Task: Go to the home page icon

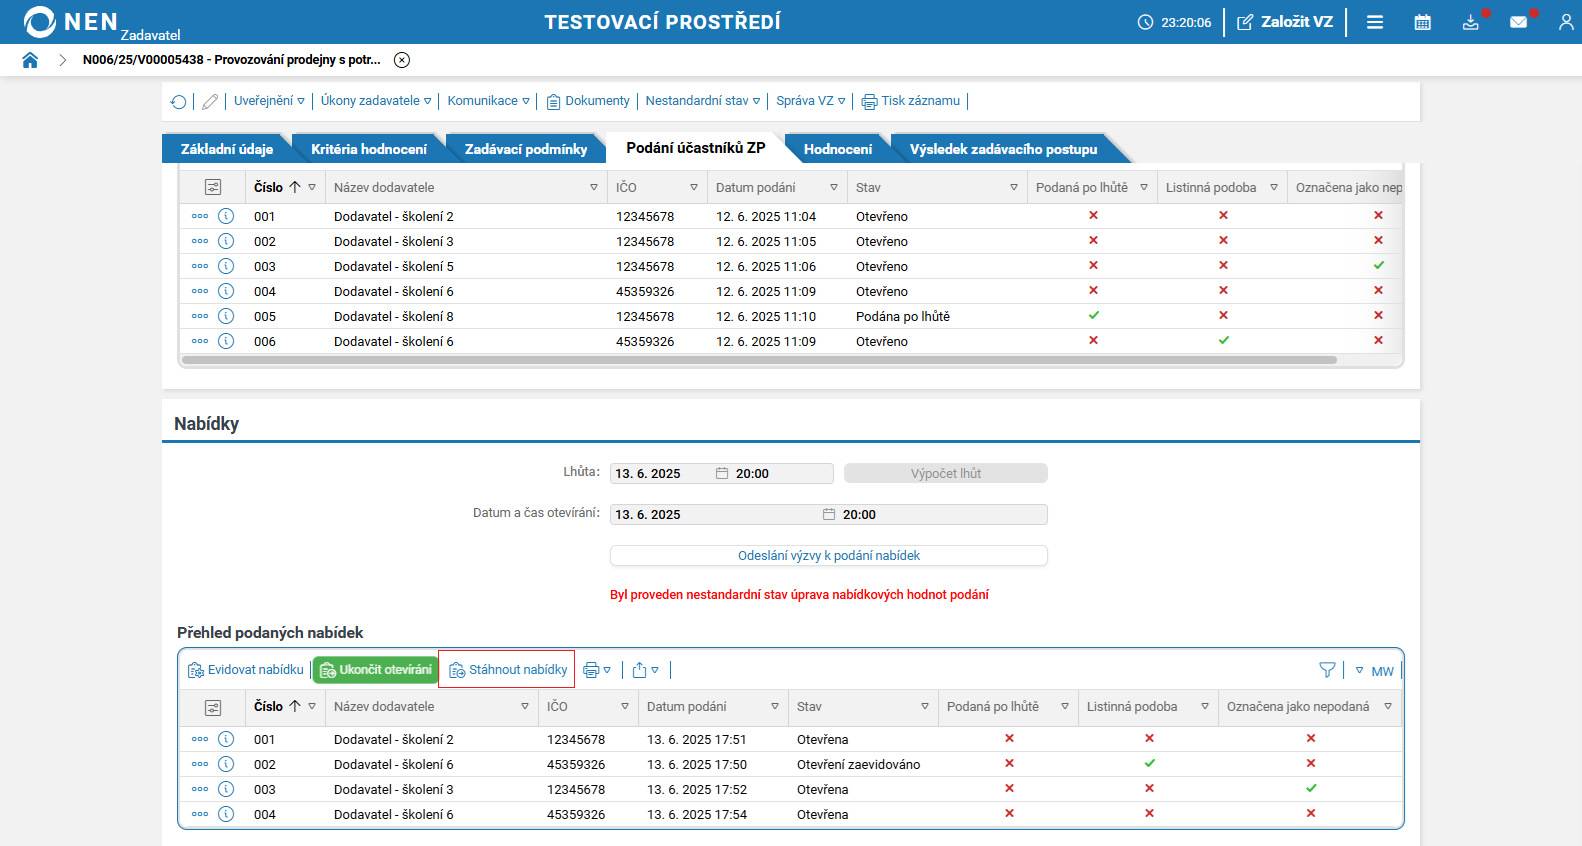Action: click(30, 60)
